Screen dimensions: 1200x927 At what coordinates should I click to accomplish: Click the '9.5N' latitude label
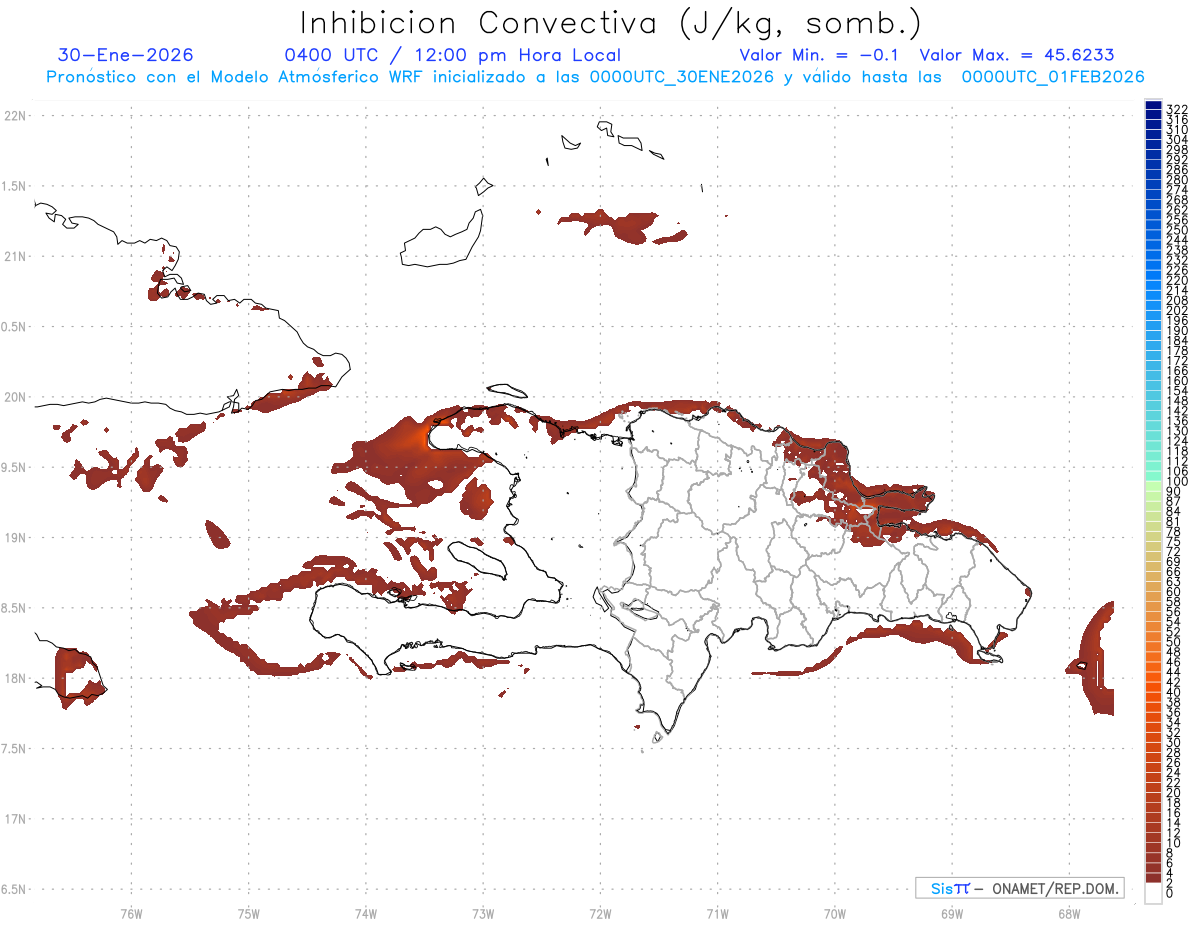(15, 467)
